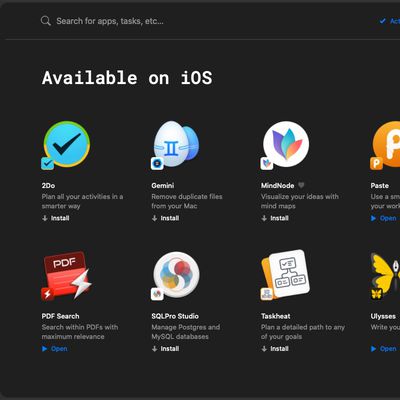Image resolution: width=400 pixels, height=400 pixels.
Task: Click the small iOS badge on MindNode icon
Action: pyautogui.click(x=267, y=163)
